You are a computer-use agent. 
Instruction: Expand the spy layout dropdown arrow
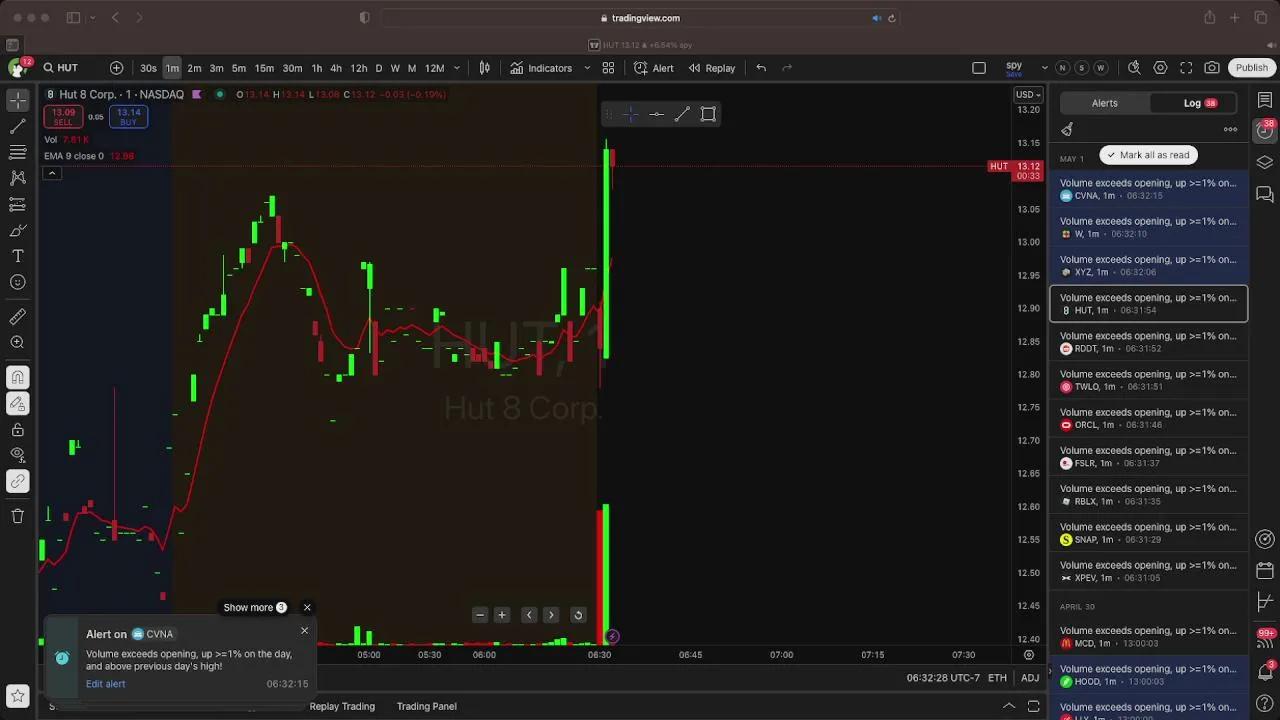pyautogui.click(x=1045, y=68)
